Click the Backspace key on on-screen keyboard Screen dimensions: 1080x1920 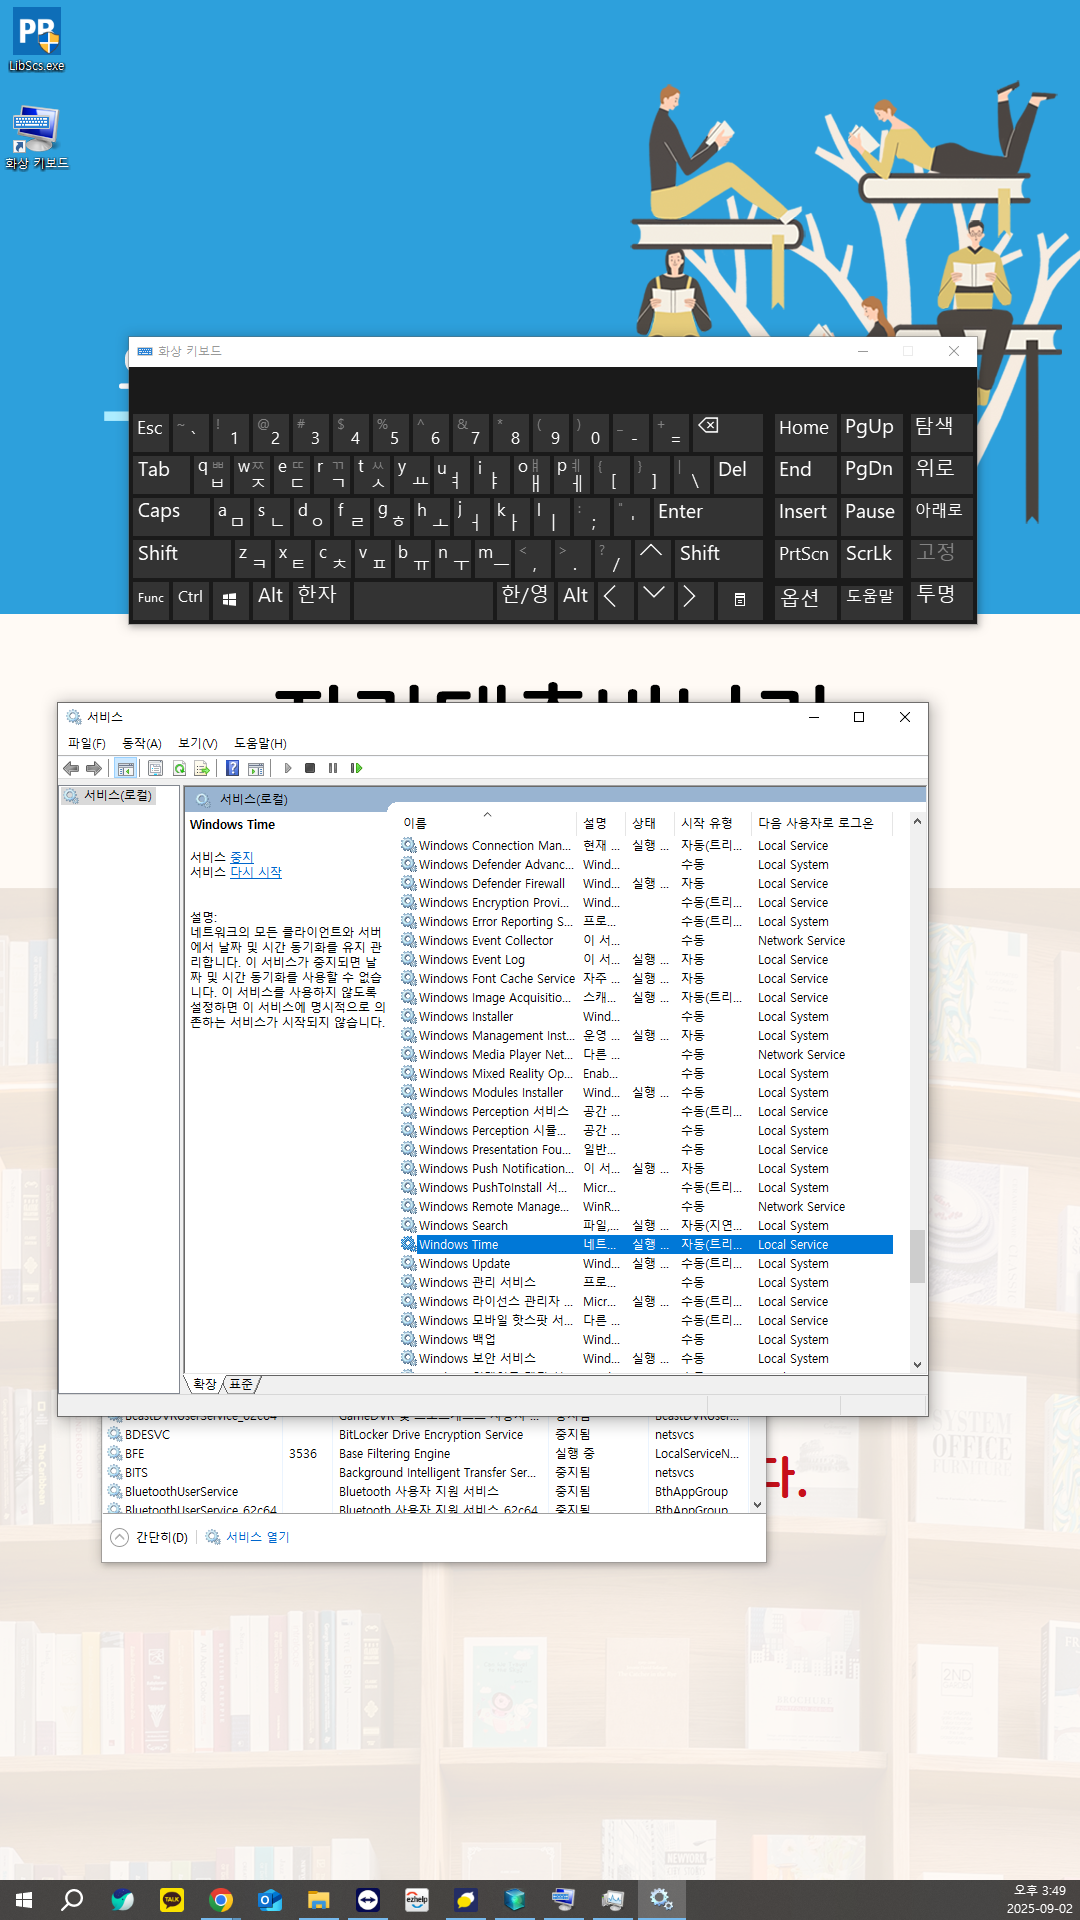727,433
